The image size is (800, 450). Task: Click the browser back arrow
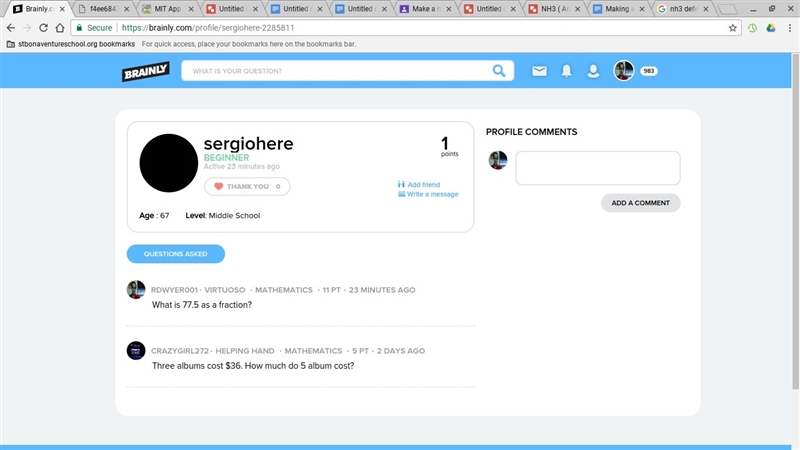coord(11,28)
